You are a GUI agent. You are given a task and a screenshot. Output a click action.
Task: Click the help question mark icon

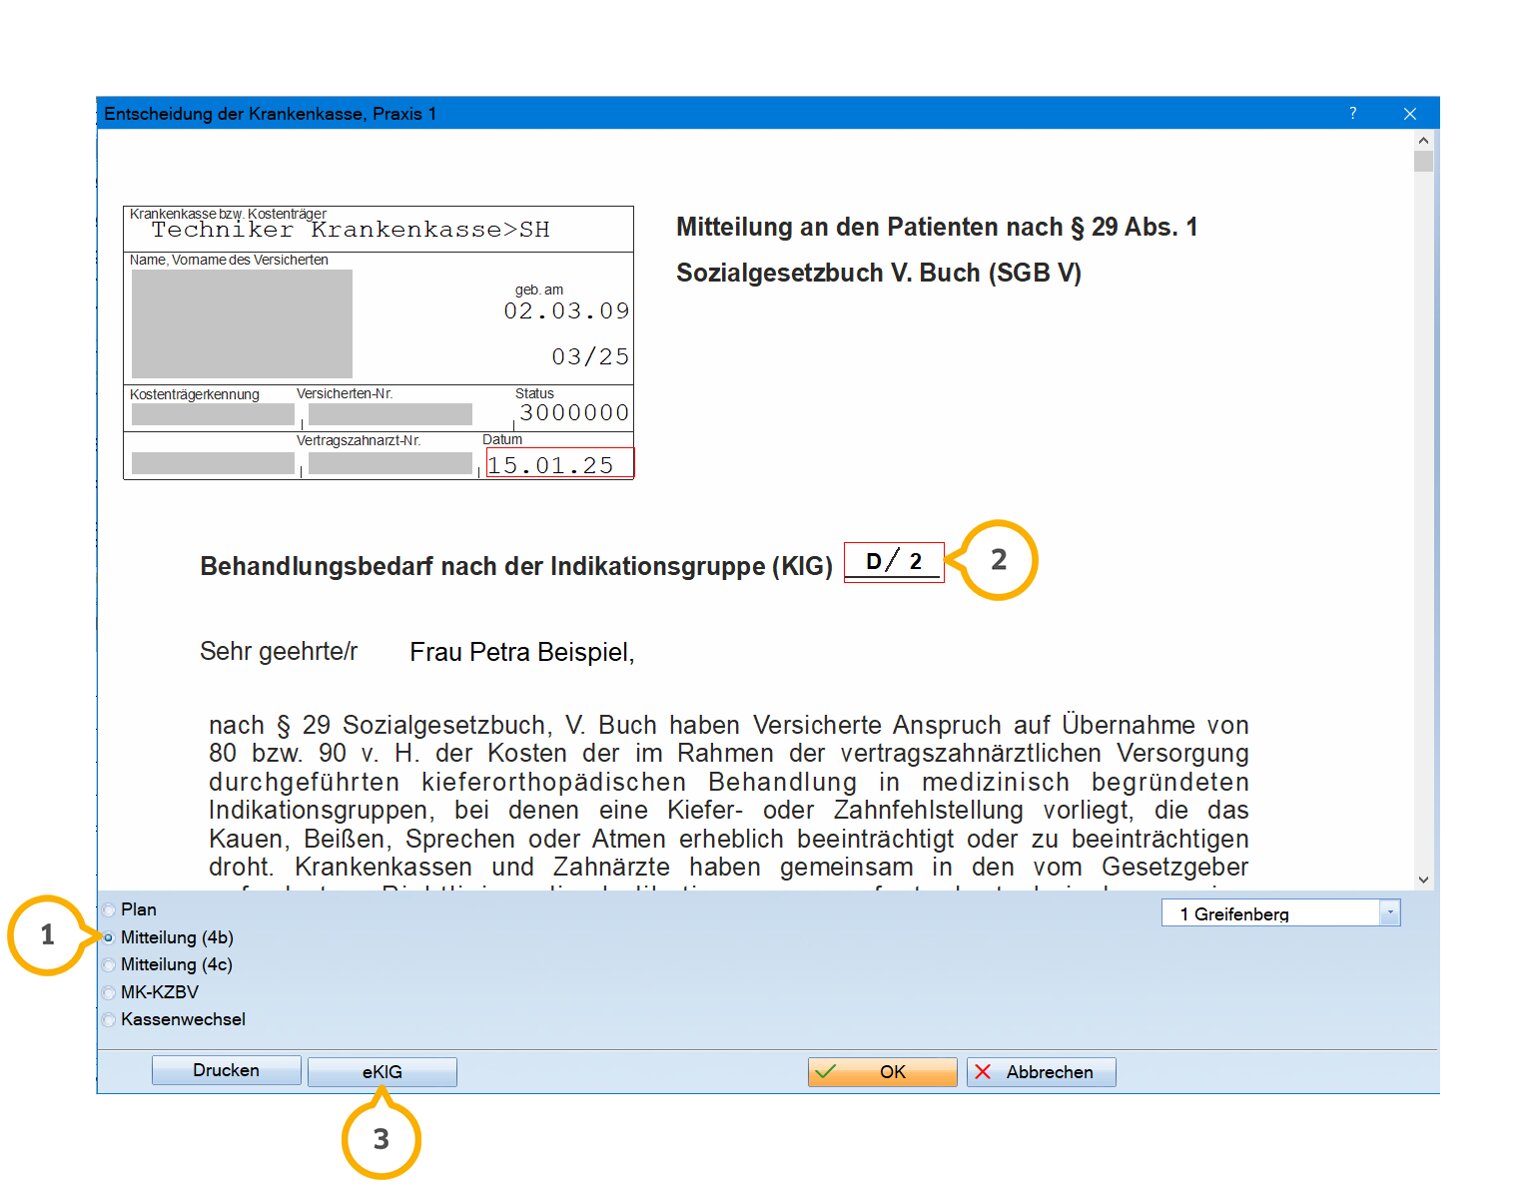(1353, 113)
